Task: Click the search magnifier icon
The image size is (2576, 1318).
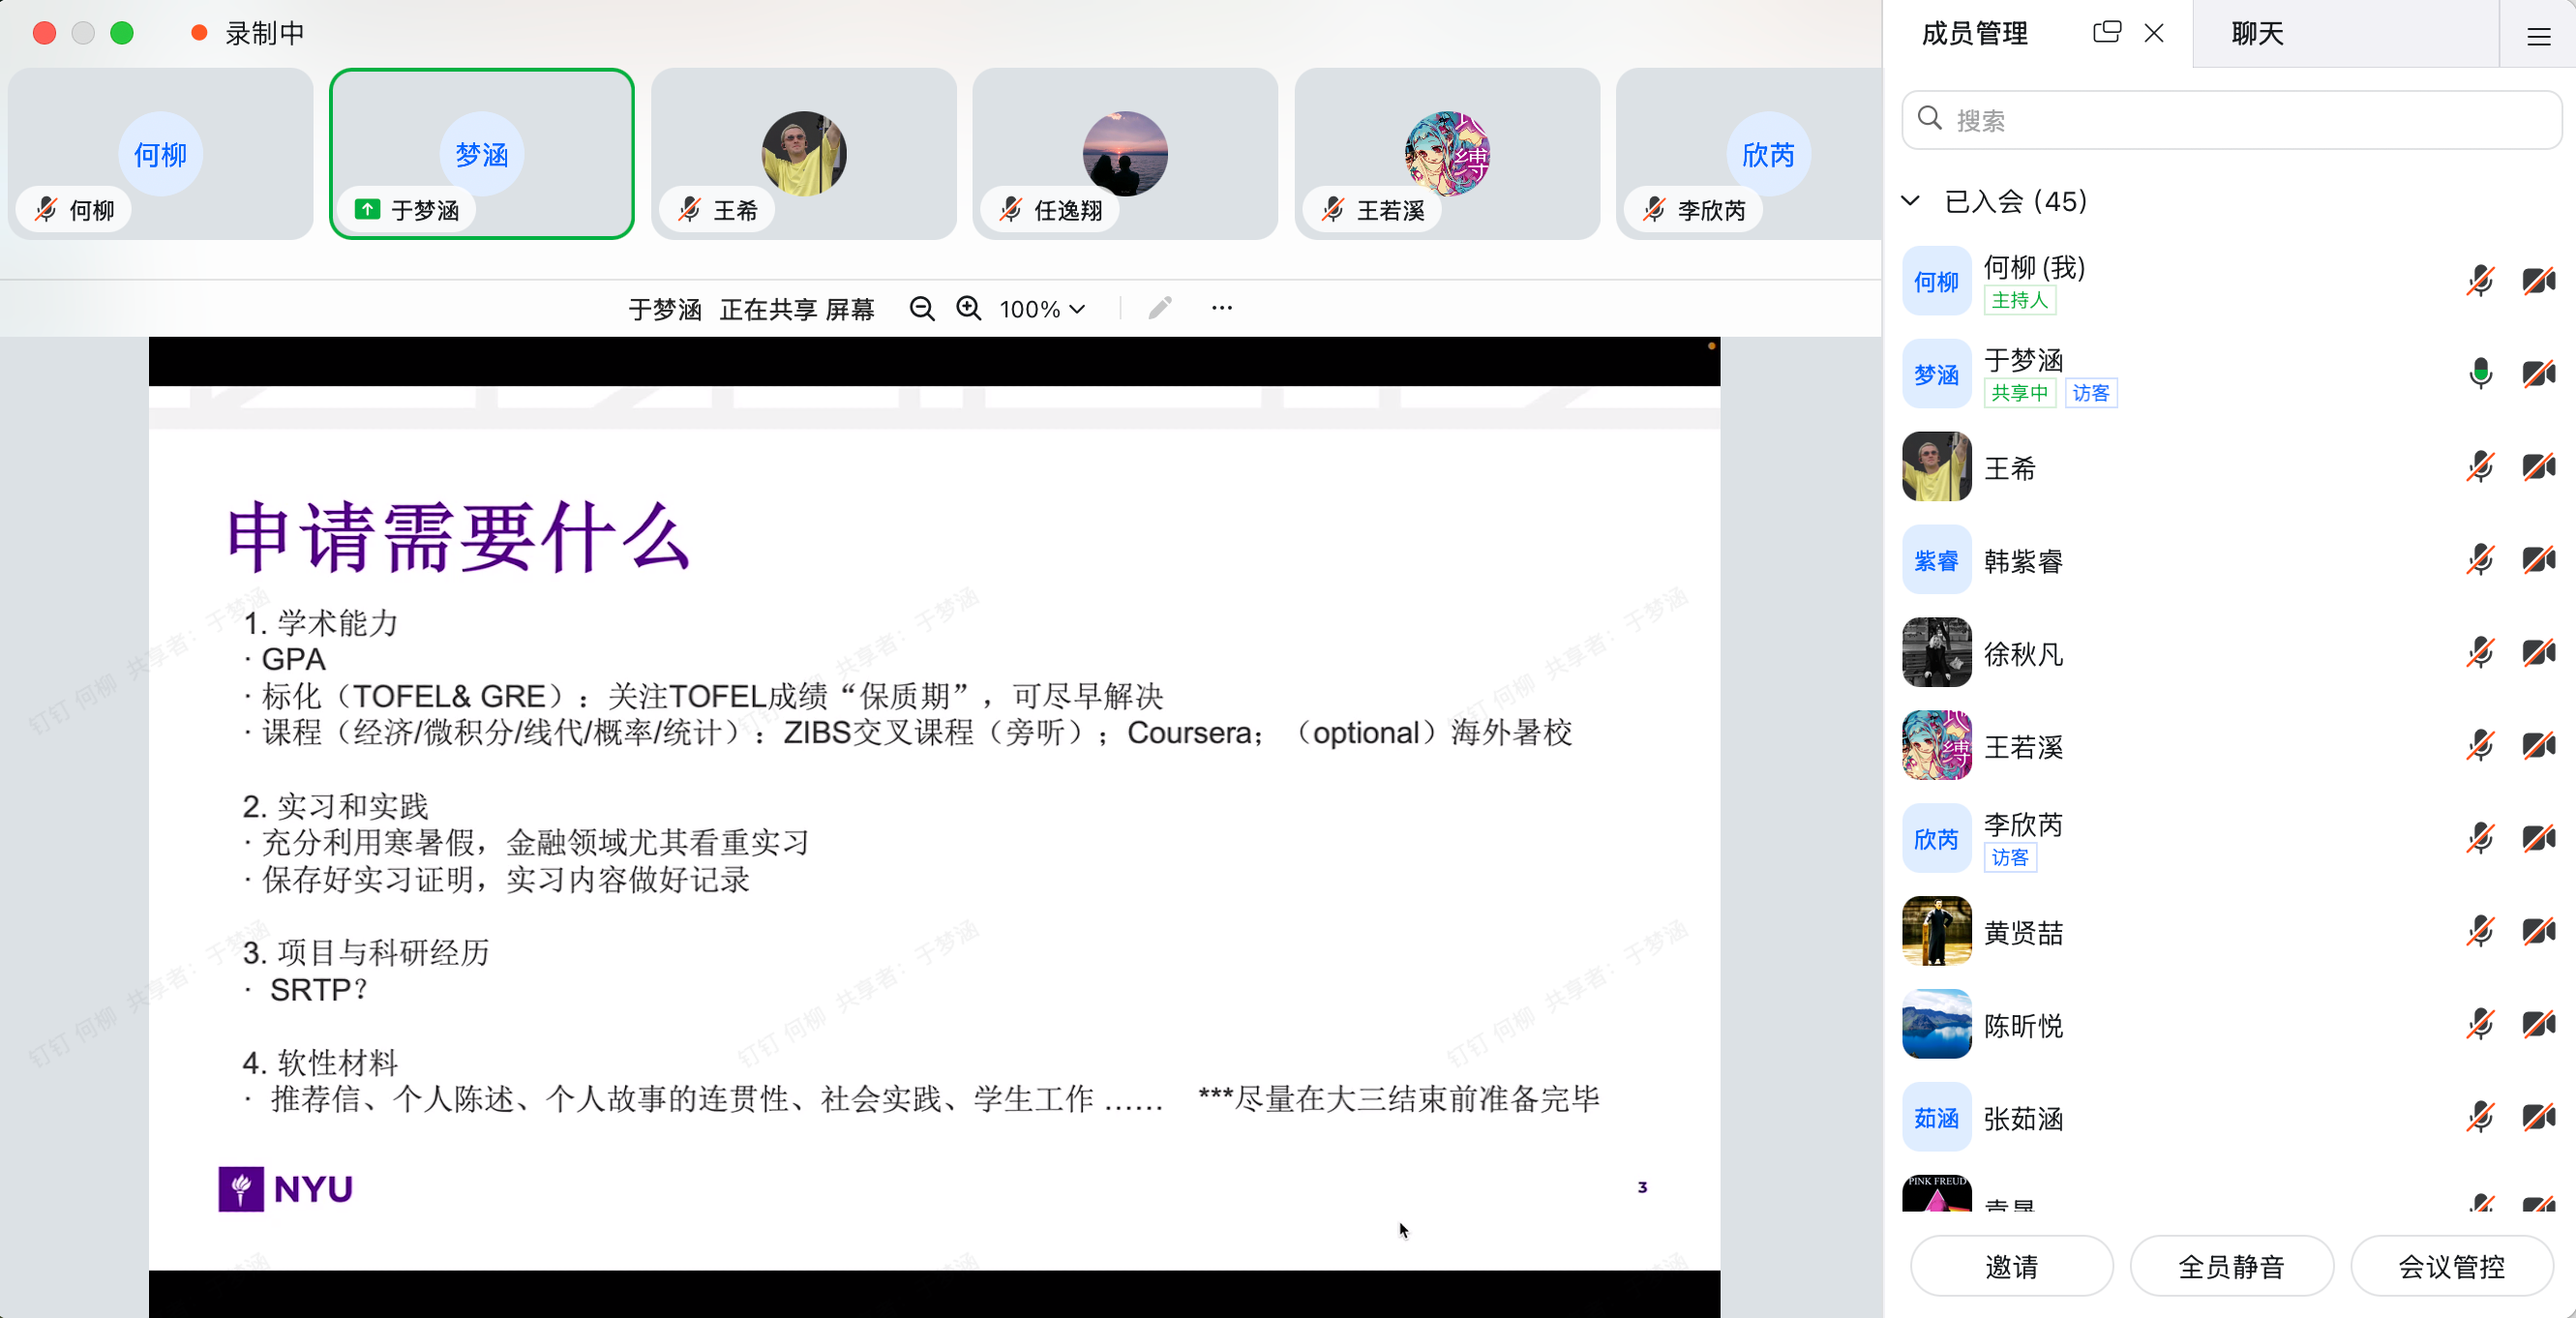Action: point(1930,119)
